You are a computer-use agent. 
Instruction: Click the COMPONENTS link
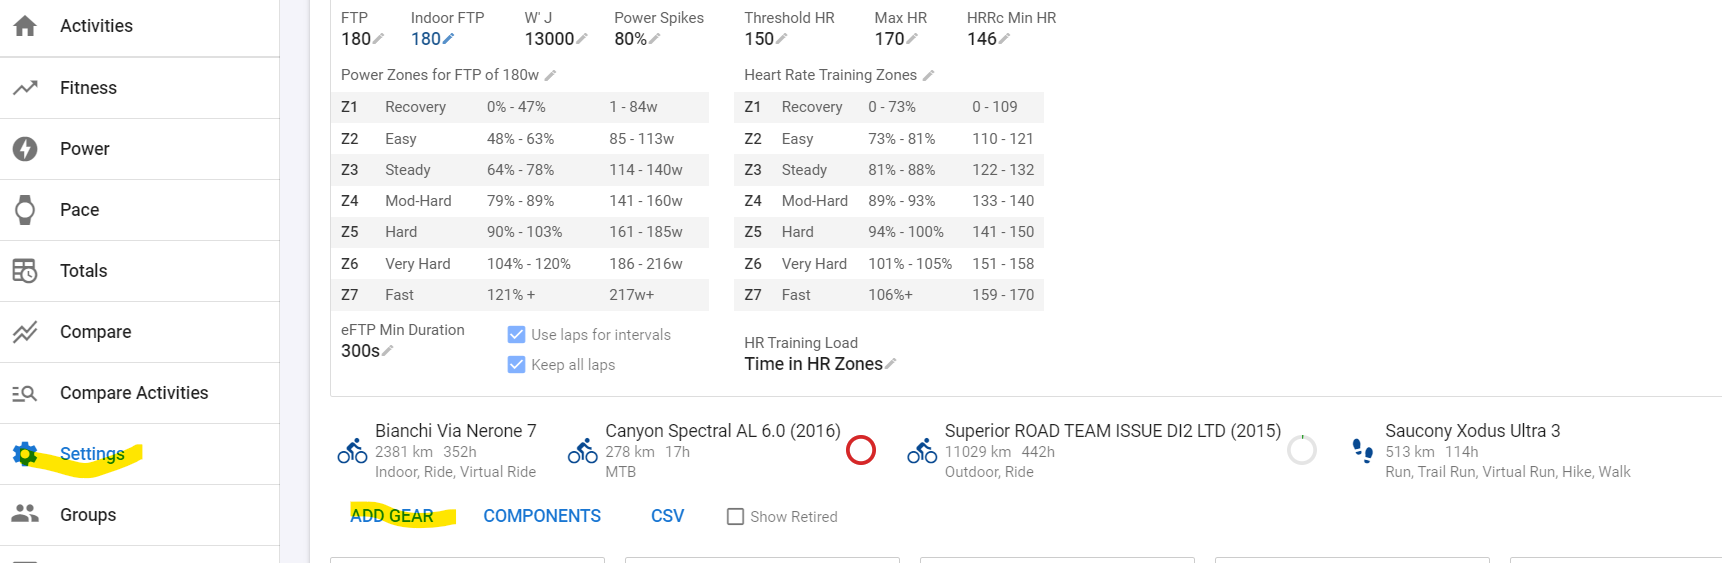(542, 516)
